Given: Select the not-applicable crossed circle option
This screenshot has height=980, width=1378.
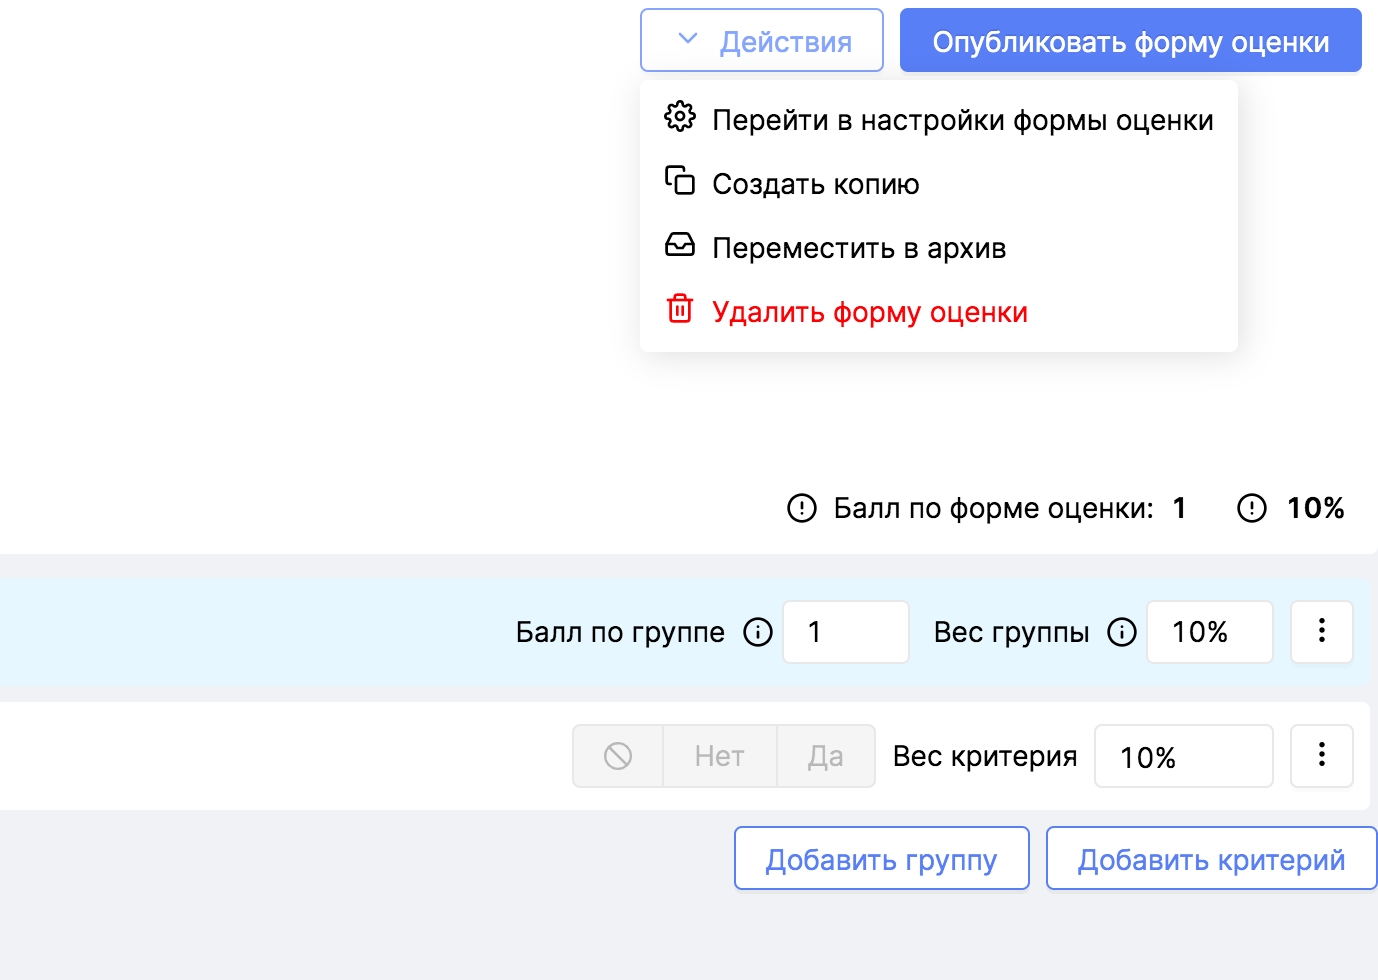Looking at the screenshot, I should click(x=618, y=756).
